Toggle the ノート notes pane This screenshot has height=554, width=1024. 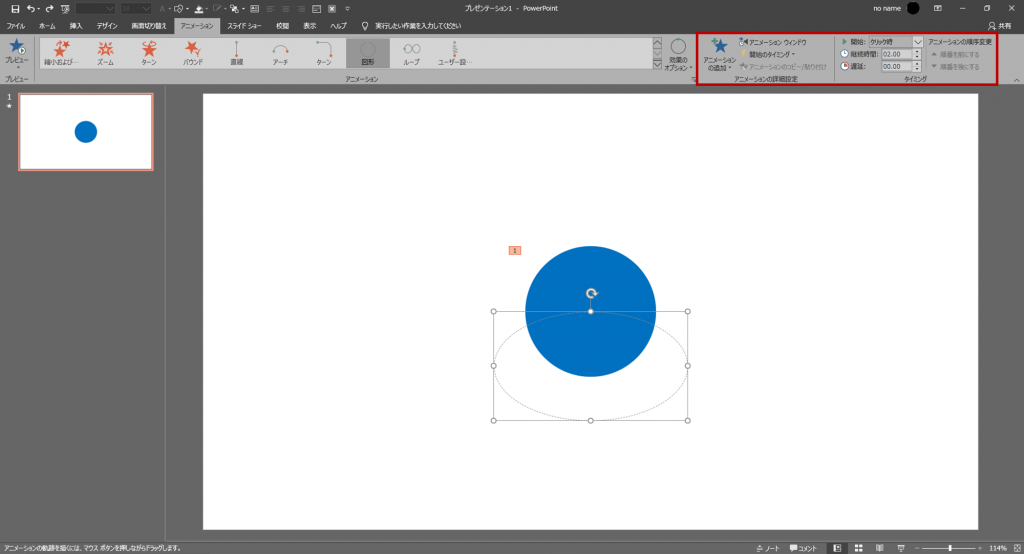tap(768, 548)
